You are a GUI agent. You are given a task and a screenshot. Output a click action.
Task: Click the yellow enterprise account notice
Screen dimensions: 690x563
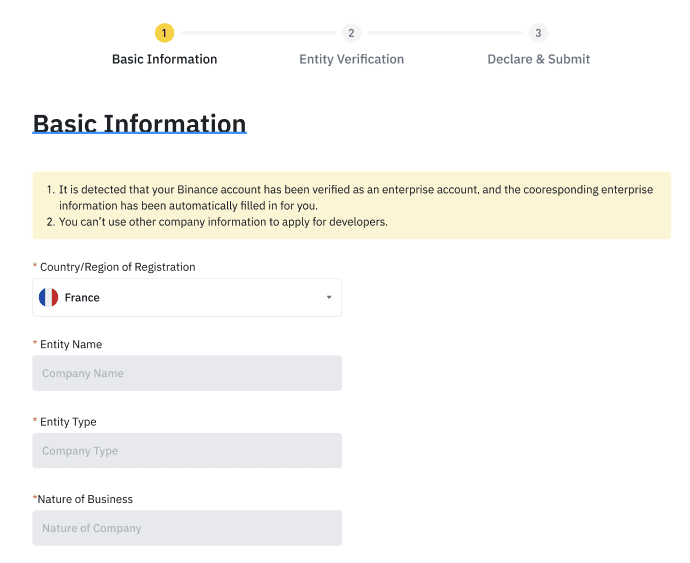[352, 206]
